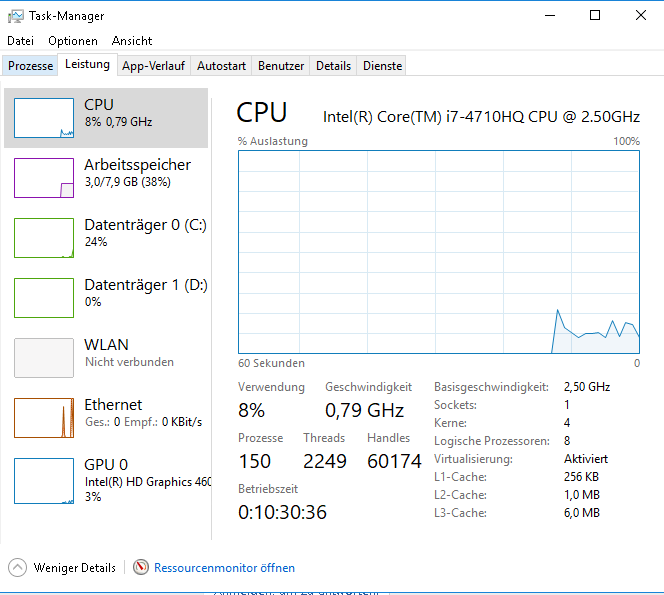The width and height of the screenshot is (664, 595).
Task: Click the Basisgeschwindigkeit value 2,50 GHz
Action: pos(587,387)
